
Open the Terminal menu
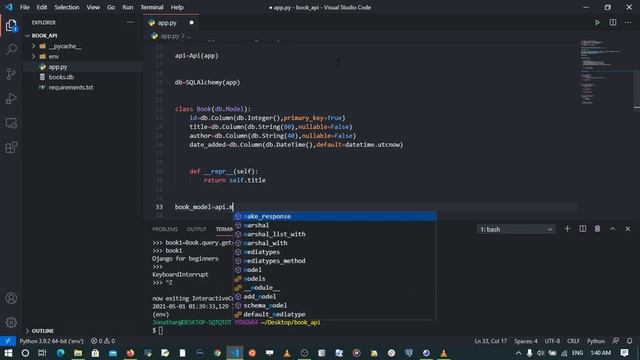point(152,7)
